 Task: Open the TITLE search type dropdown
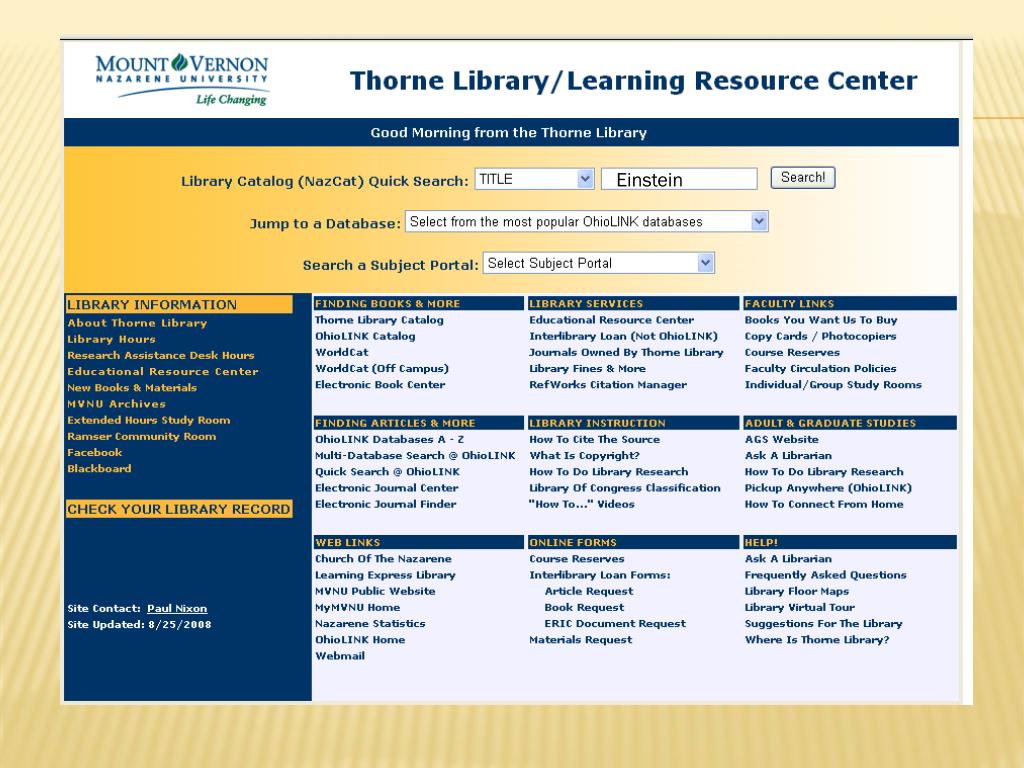coord(534,179)
